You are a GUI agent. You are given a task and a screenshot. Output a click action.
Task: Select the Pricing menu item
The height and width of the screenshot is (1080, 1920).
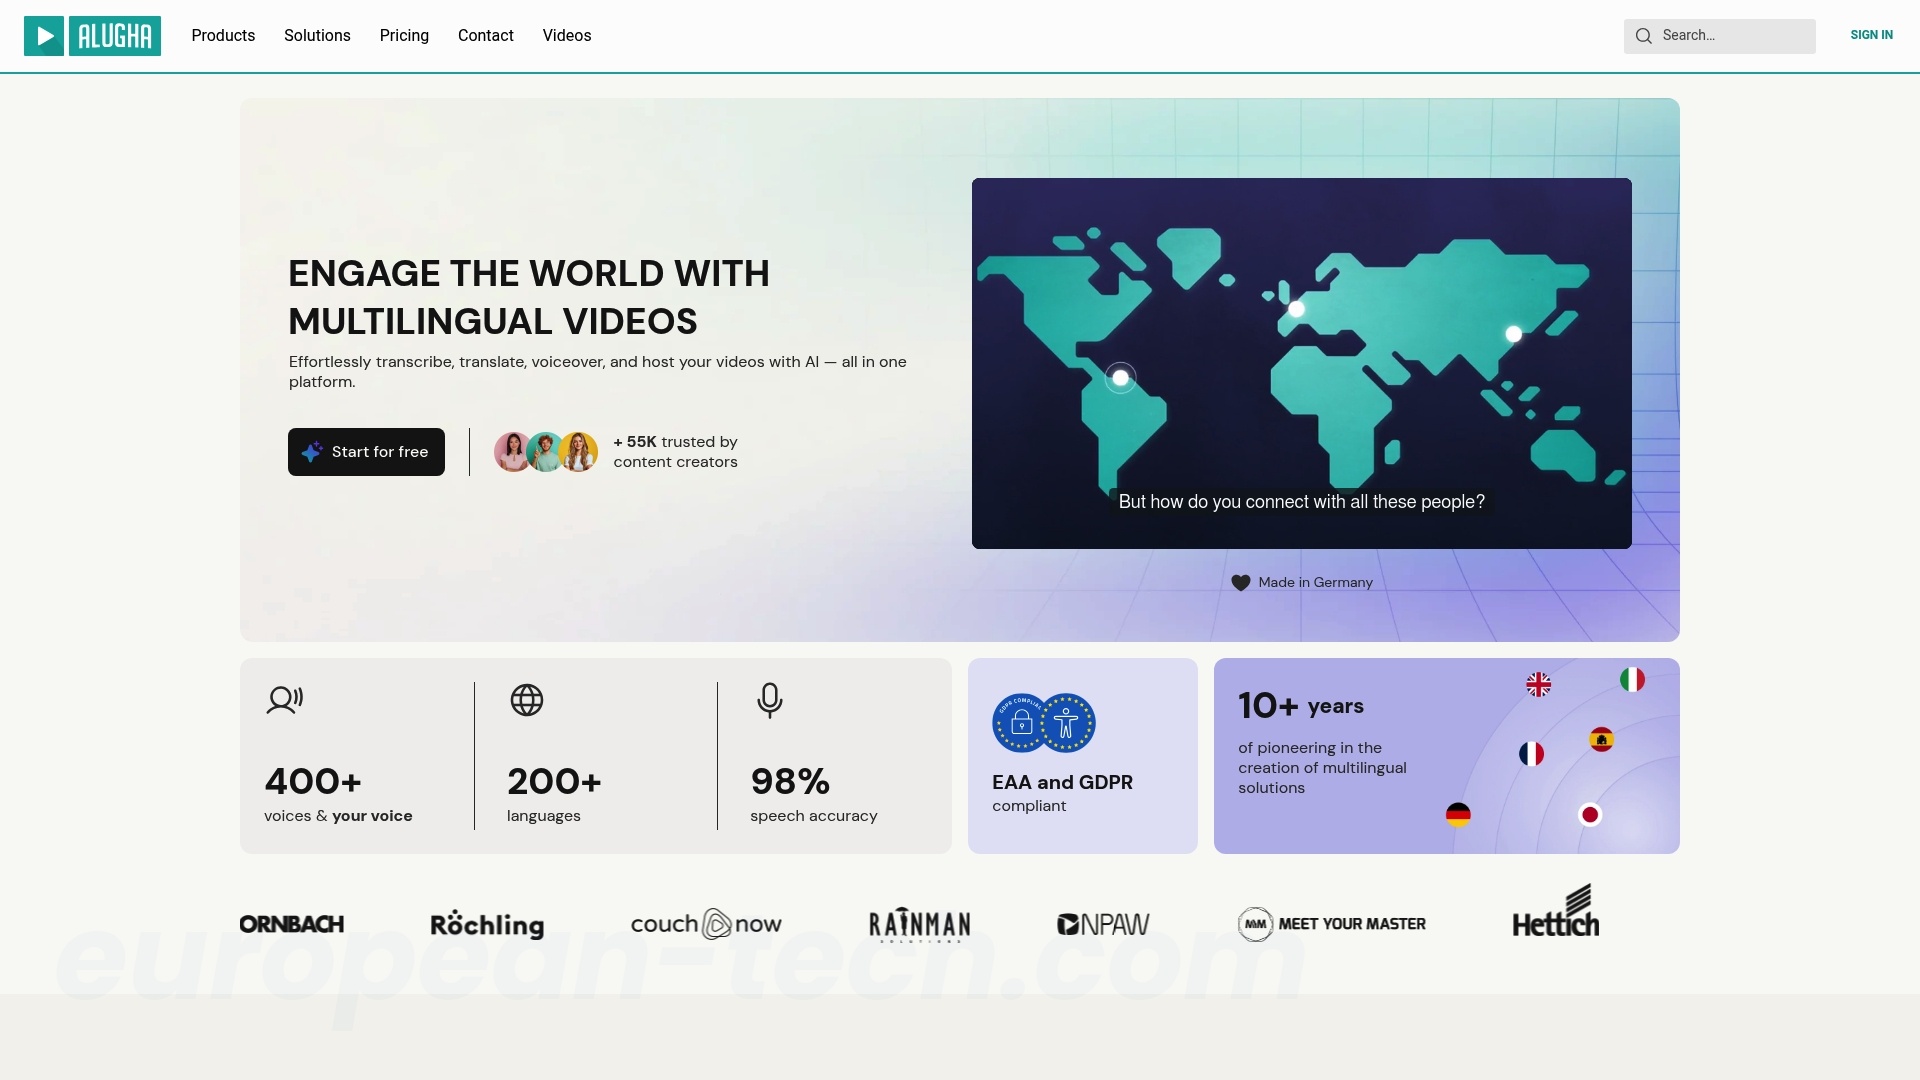[x=404, y=36]
